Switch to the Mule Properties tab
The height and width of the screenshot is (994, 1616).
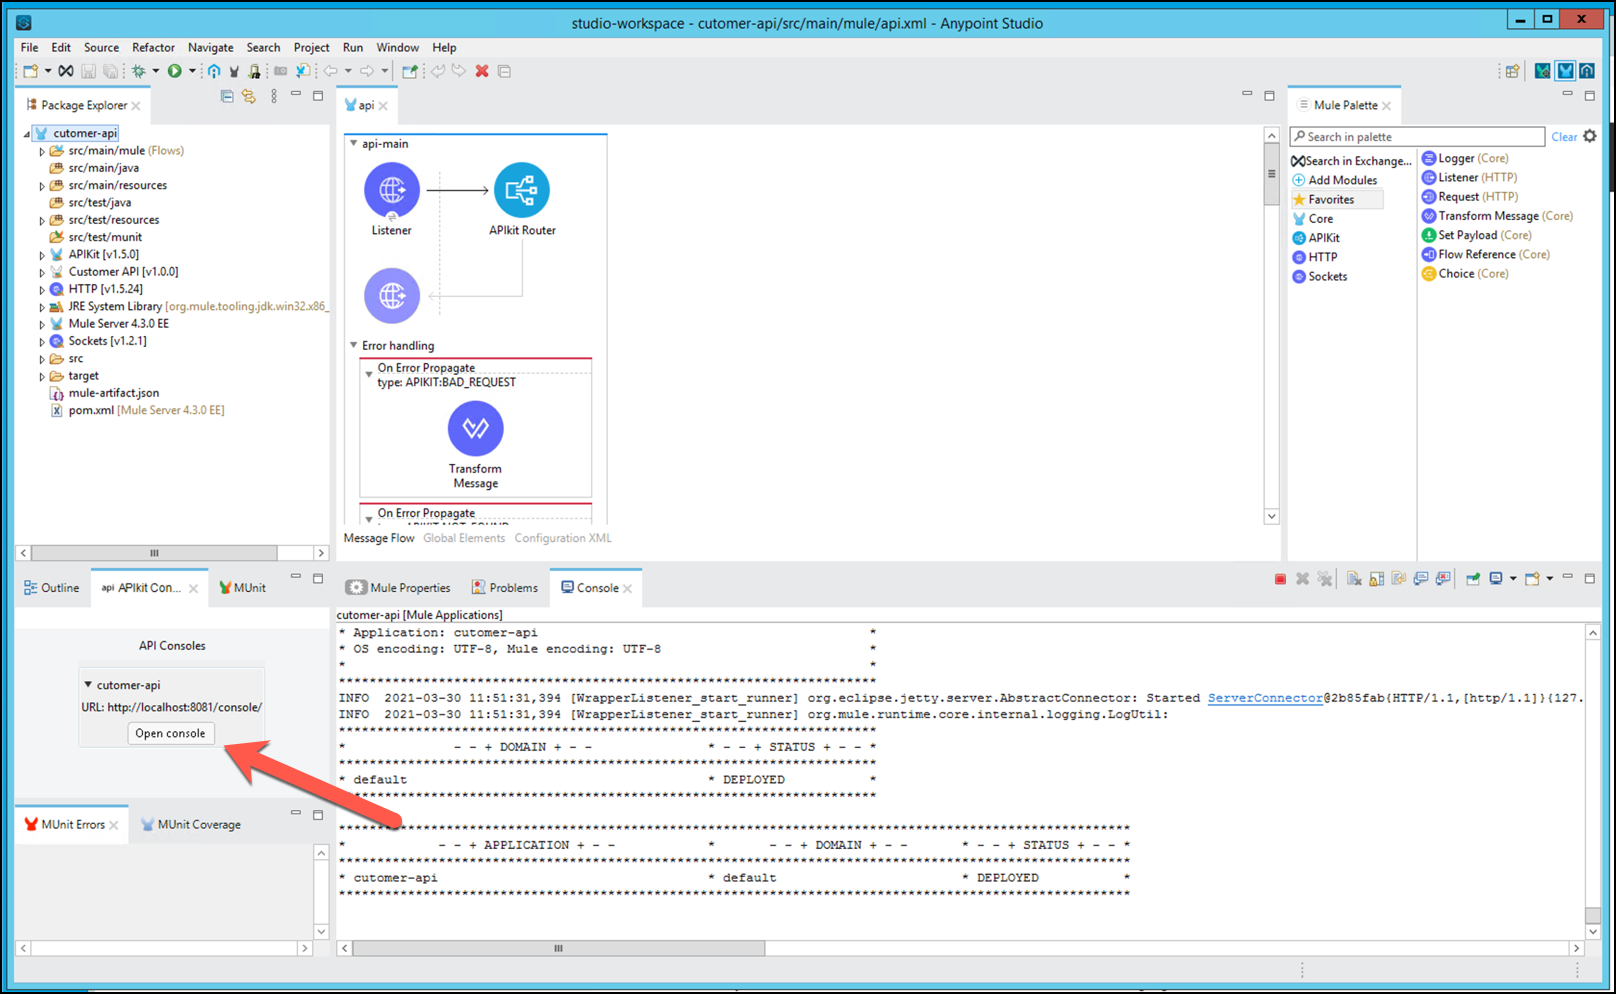399,588
